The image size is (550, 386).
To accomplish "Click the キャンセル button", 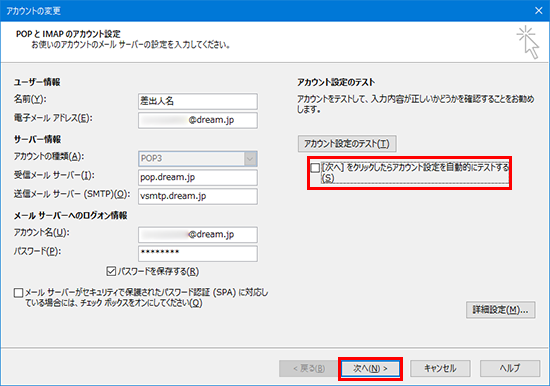I will [440, 368].
